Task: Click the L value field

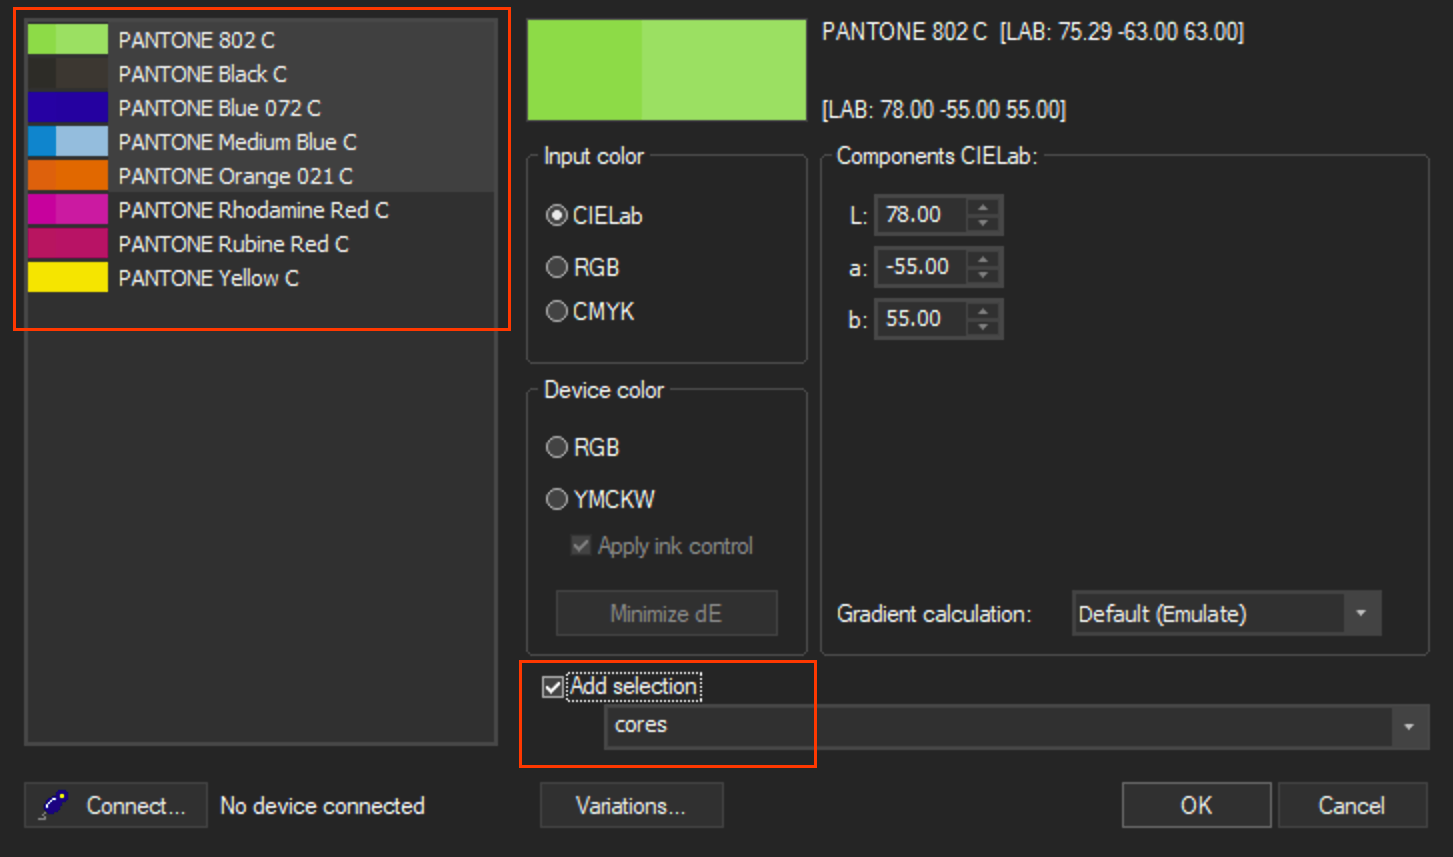Action: [x=921, y=214]
